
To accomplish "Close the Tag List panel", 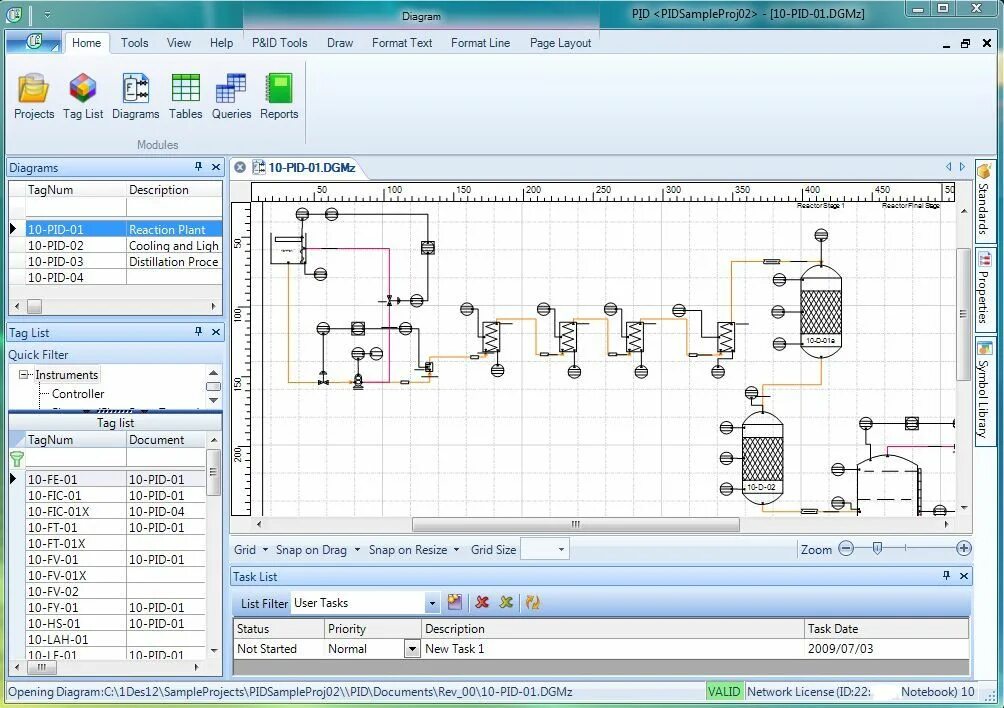I will [216, 332].
